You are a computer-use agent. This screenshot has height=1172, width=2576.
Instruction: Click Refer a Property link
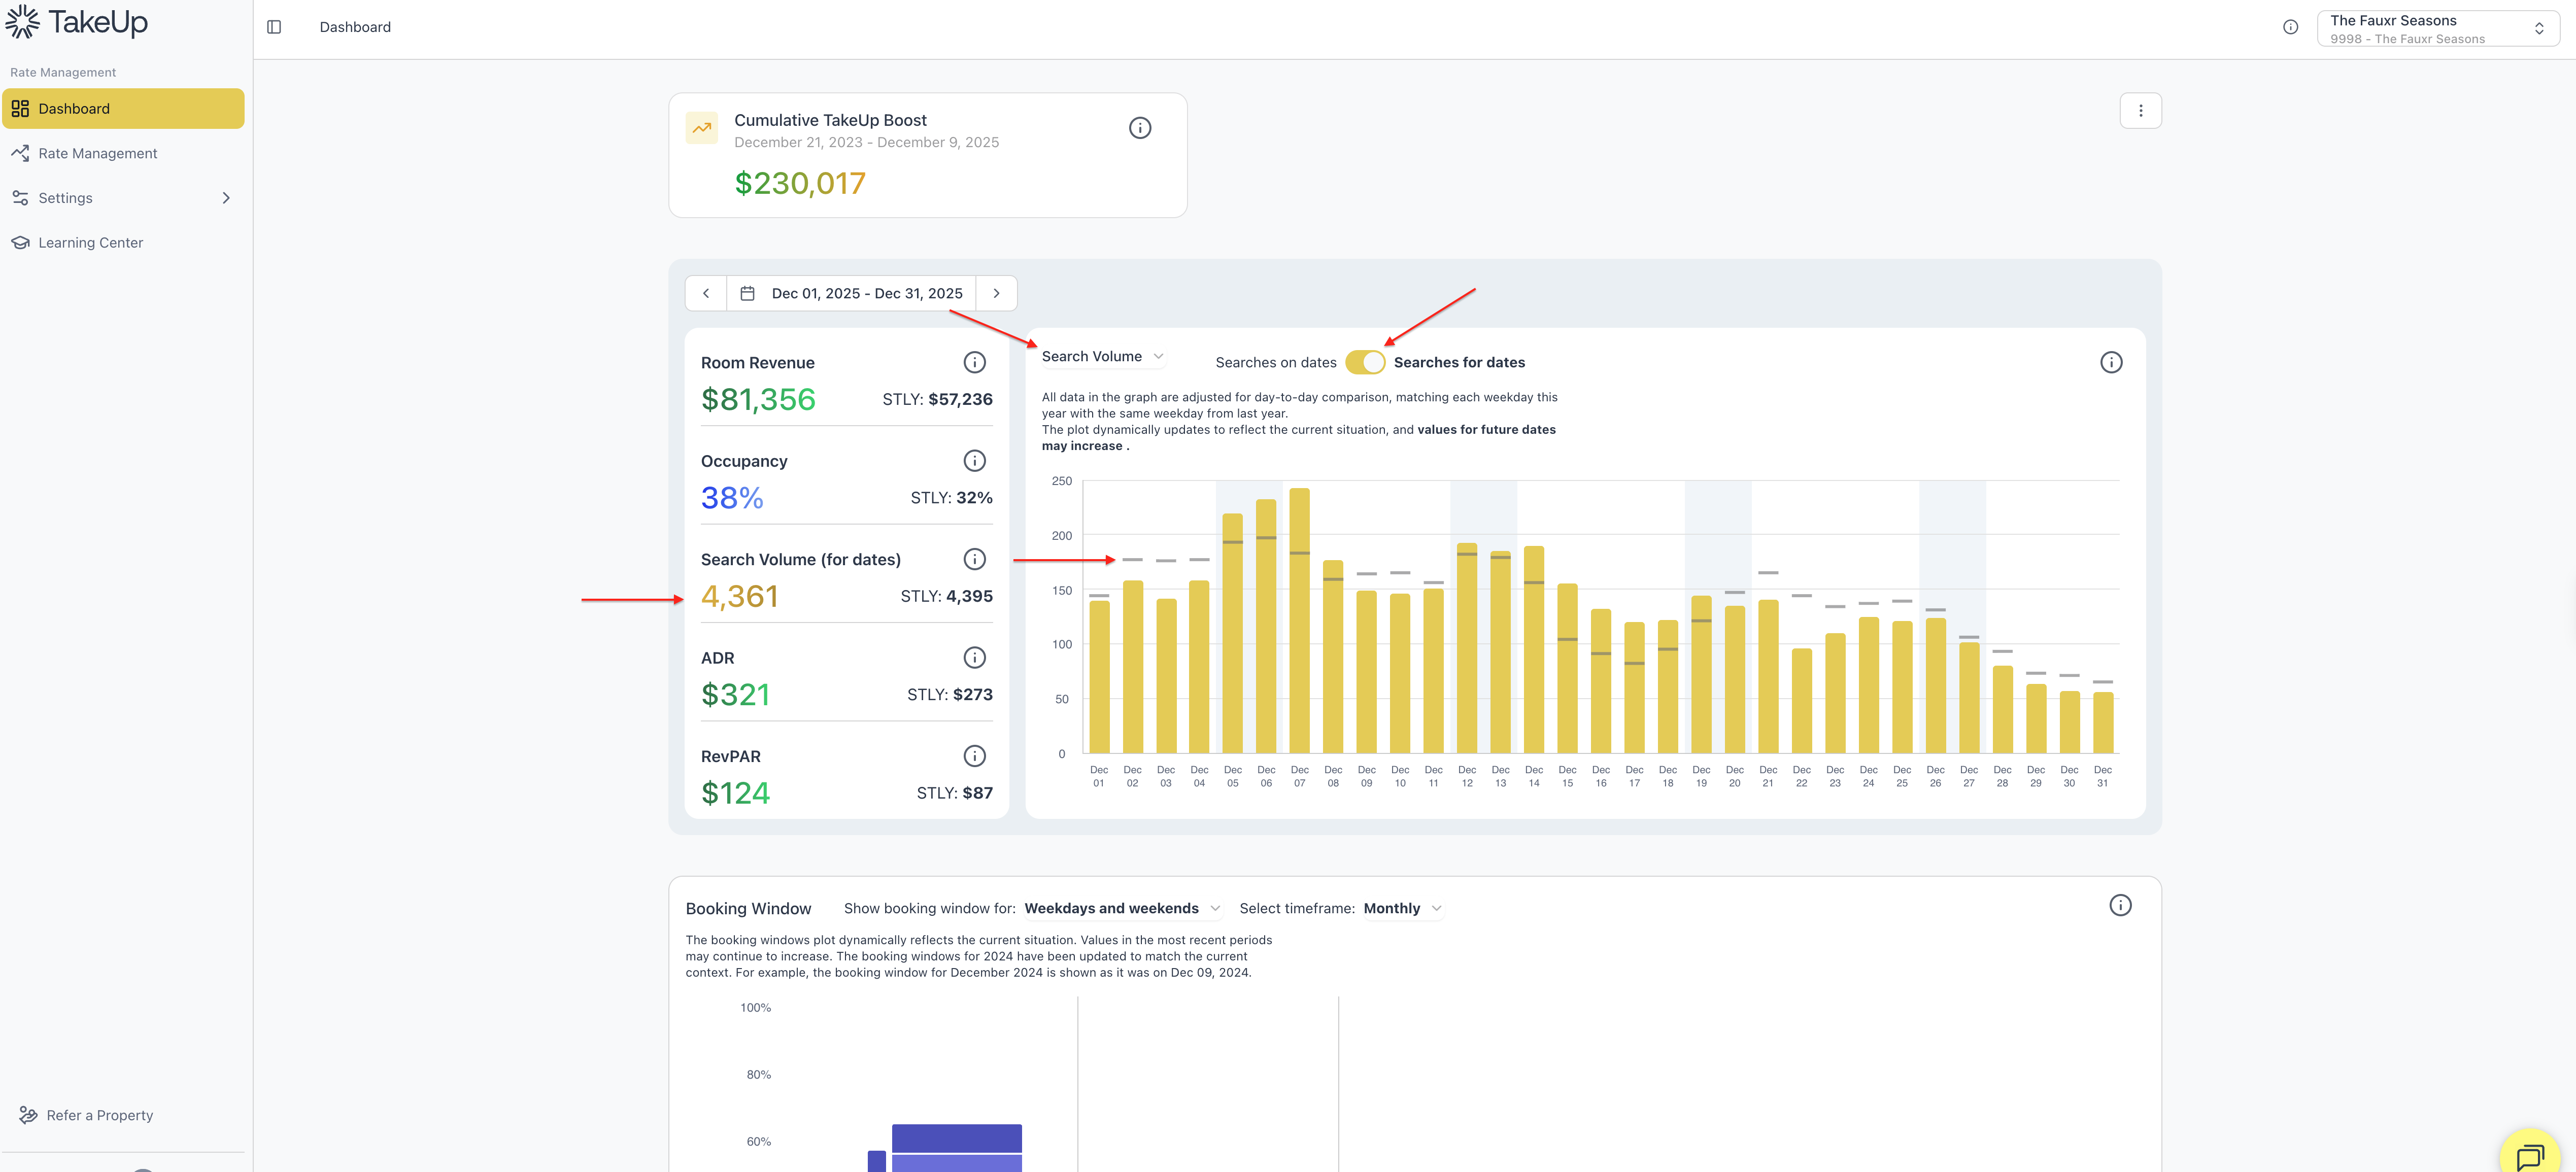coord(99,1115)
